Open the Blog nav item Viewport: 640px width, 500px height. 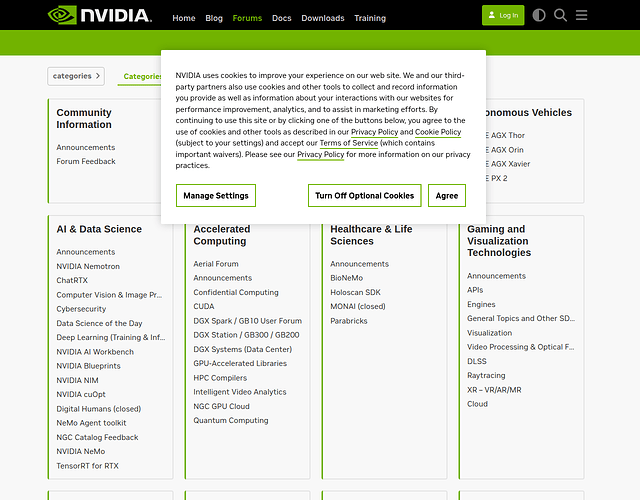pos(214,18)
